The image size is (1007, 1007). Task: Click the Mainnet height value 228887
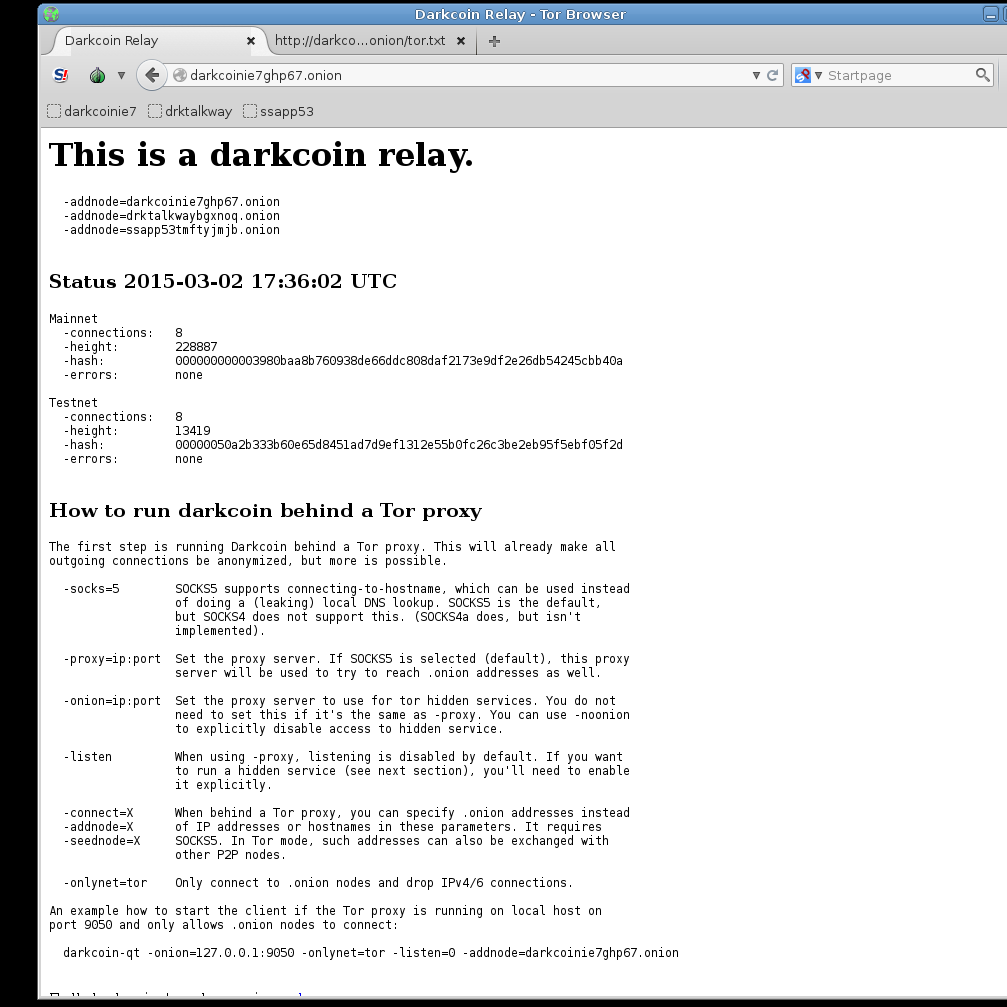196,347
